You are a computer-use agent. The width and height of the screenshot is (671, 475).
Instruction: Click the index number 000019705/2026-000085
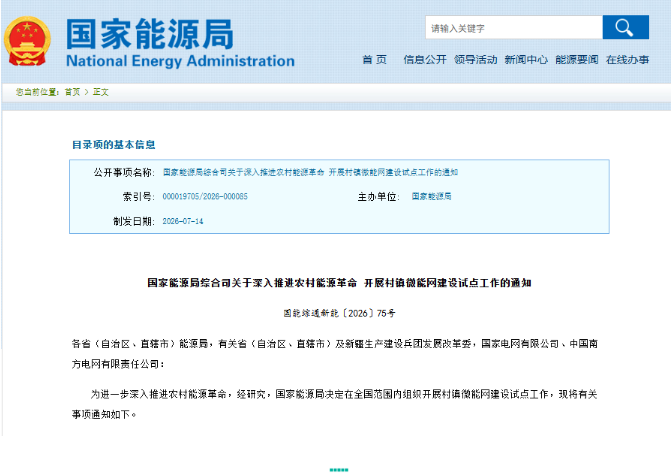click(205, 196)
